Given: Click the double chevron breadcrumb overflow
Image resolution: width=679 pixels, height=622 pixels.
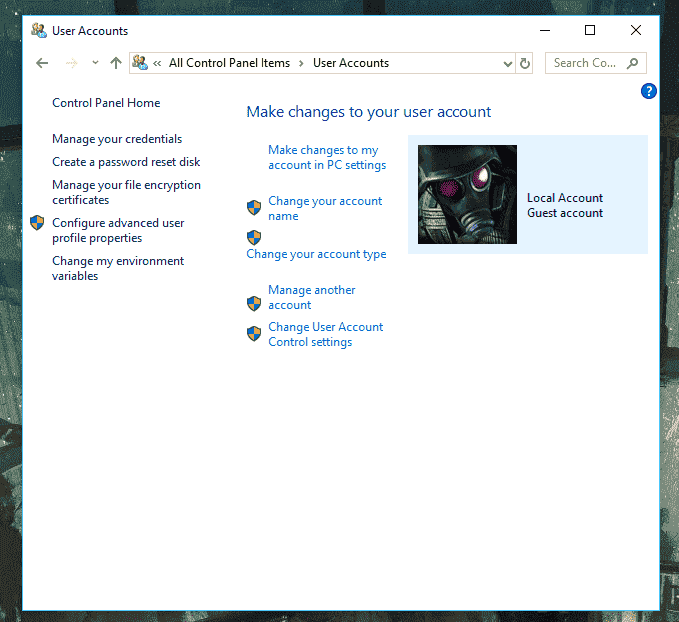Looking at the screenshot, I should click(x=157, y=64).
